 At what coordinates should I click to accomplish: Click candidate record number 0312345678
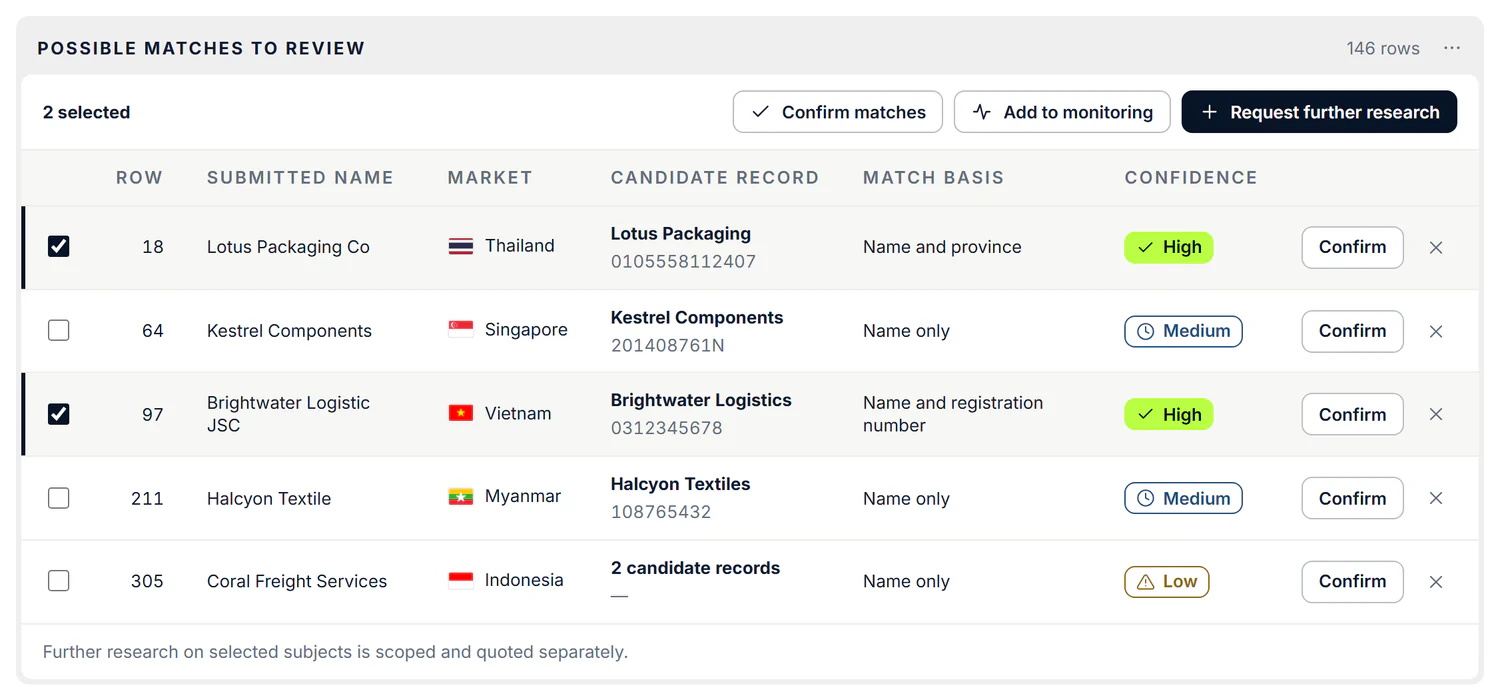(666, 428)
